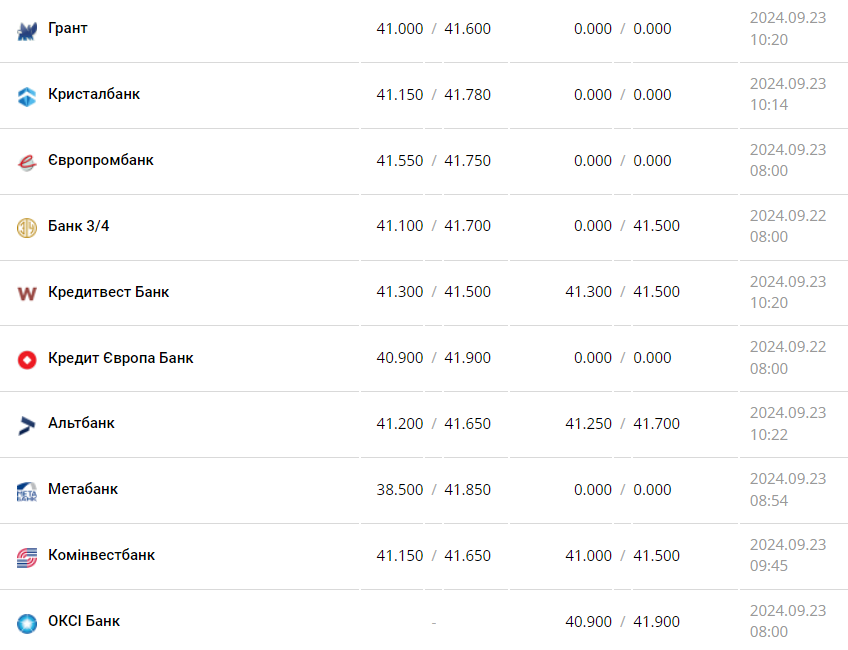Click the Альтбанк logo icon
The height and width of the screenshot is (650, 848).
(x=27, y=426)
